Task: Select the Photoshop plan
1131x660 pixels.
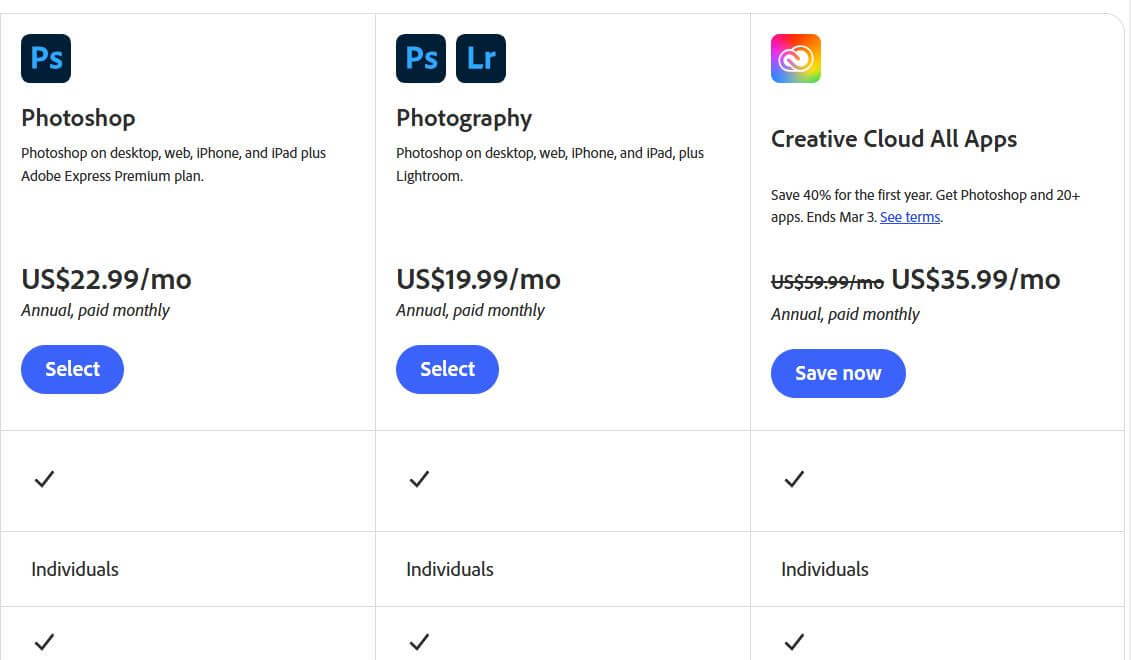Action: 72,369
